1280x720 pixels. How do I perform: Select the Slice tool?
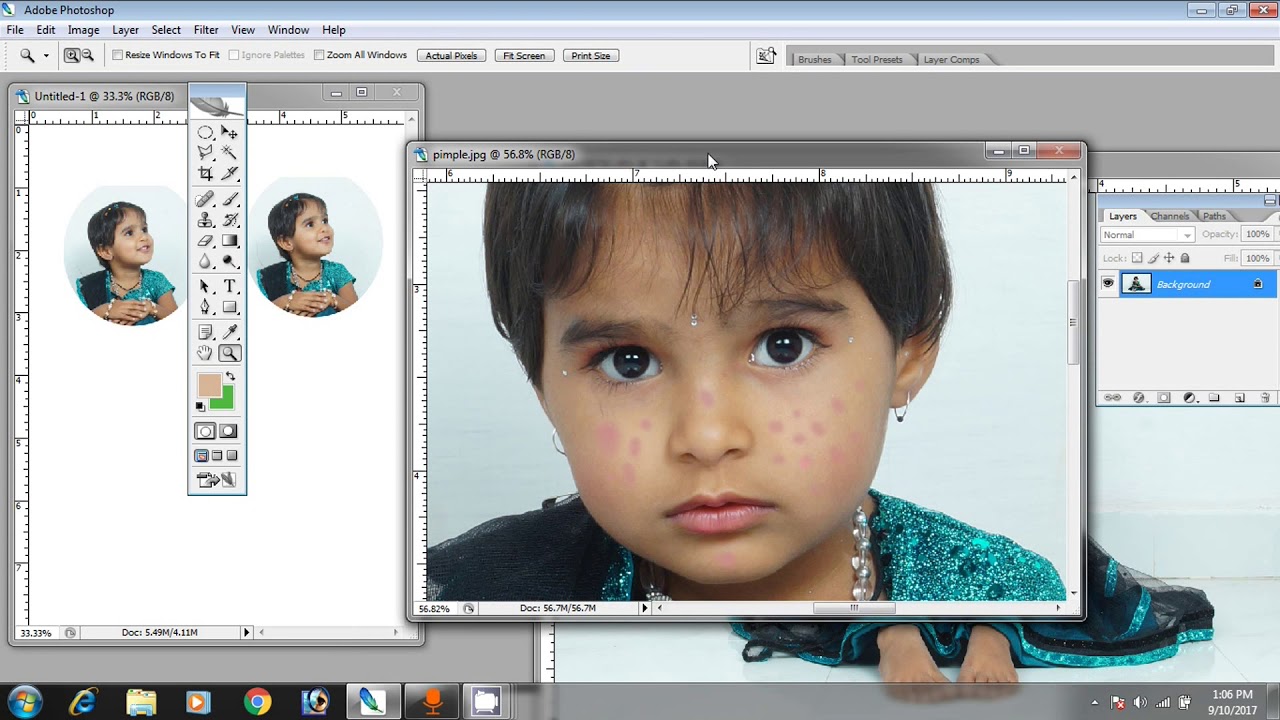pos(230,174)
